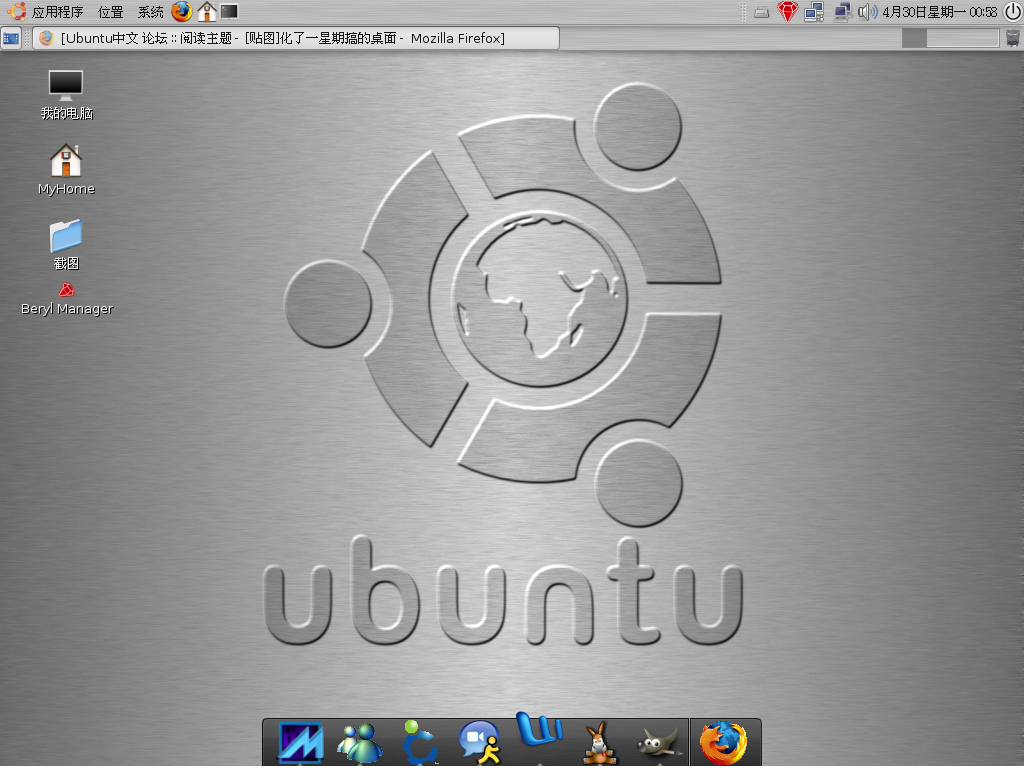Open the MyHome desktop icon

66,170
